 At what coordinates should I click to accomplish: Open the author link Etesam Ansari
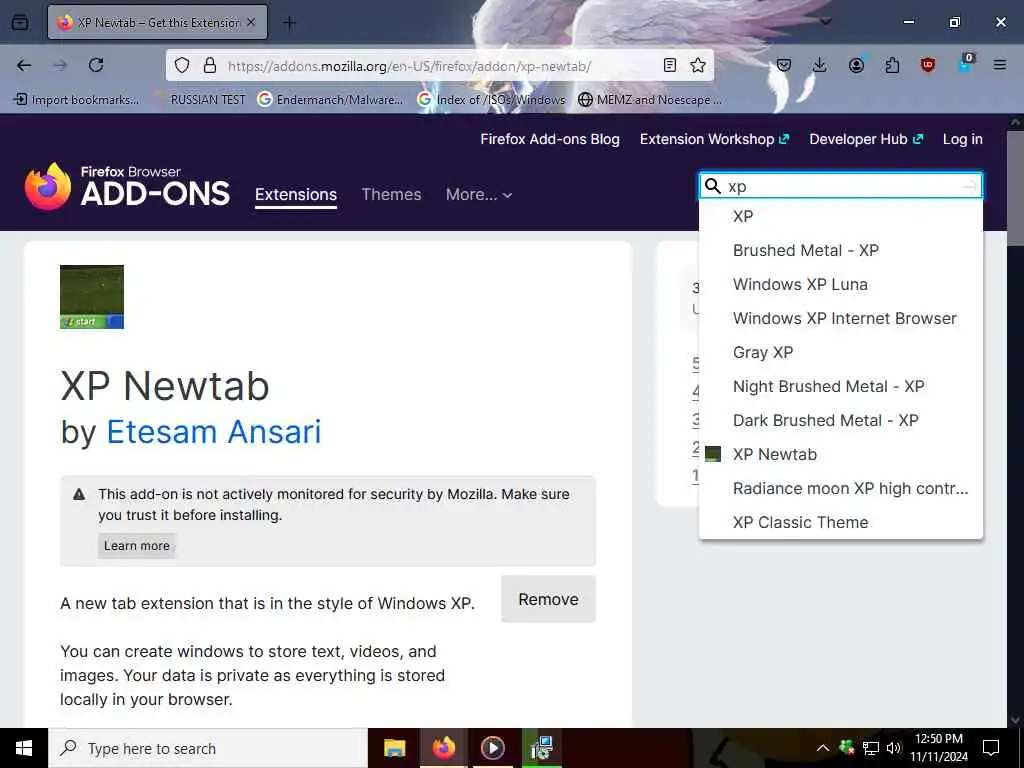(x=214, y=432)
